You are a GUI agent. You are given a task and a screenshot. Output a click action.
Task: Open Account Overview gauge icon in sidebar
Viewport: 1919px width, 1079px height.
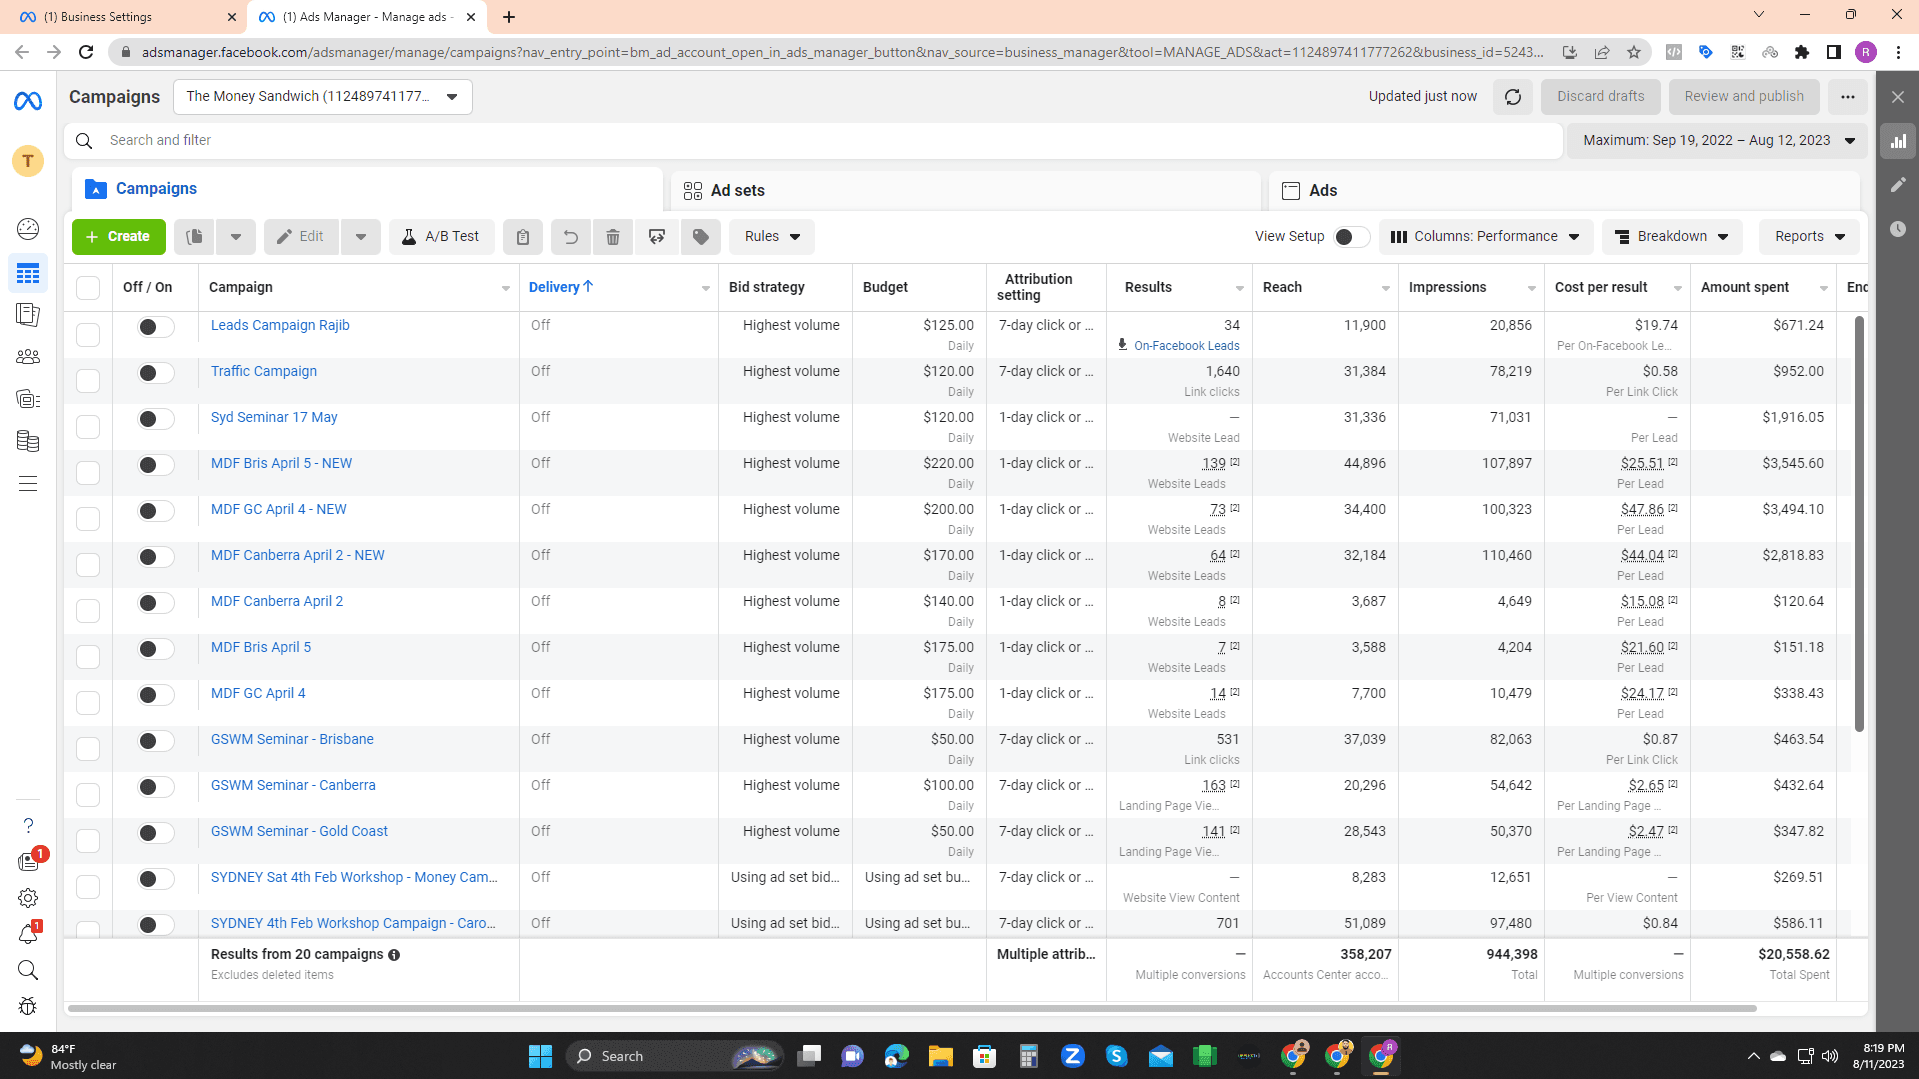tap(28, 229)
